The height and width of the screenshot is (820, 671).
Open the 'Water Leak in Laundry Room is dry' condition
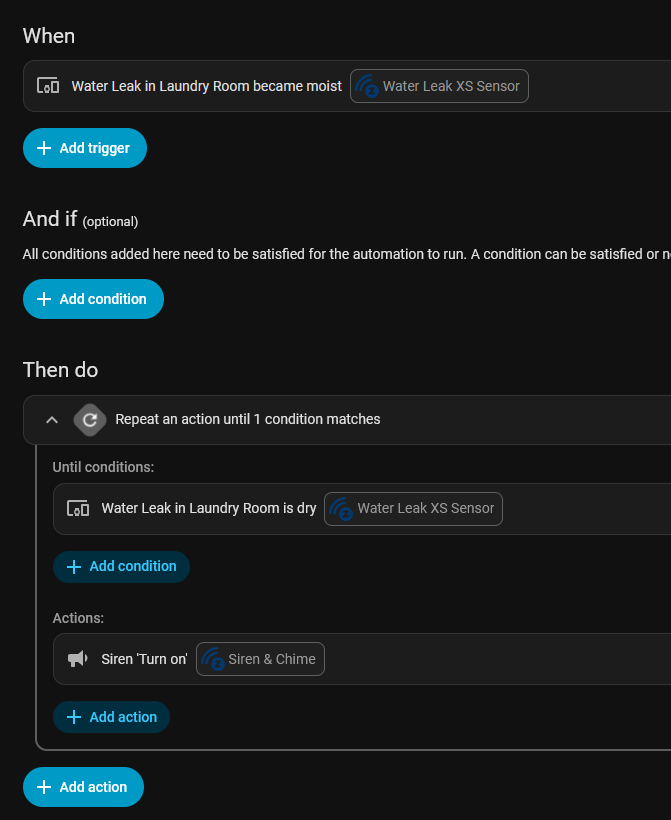[209, 508]
